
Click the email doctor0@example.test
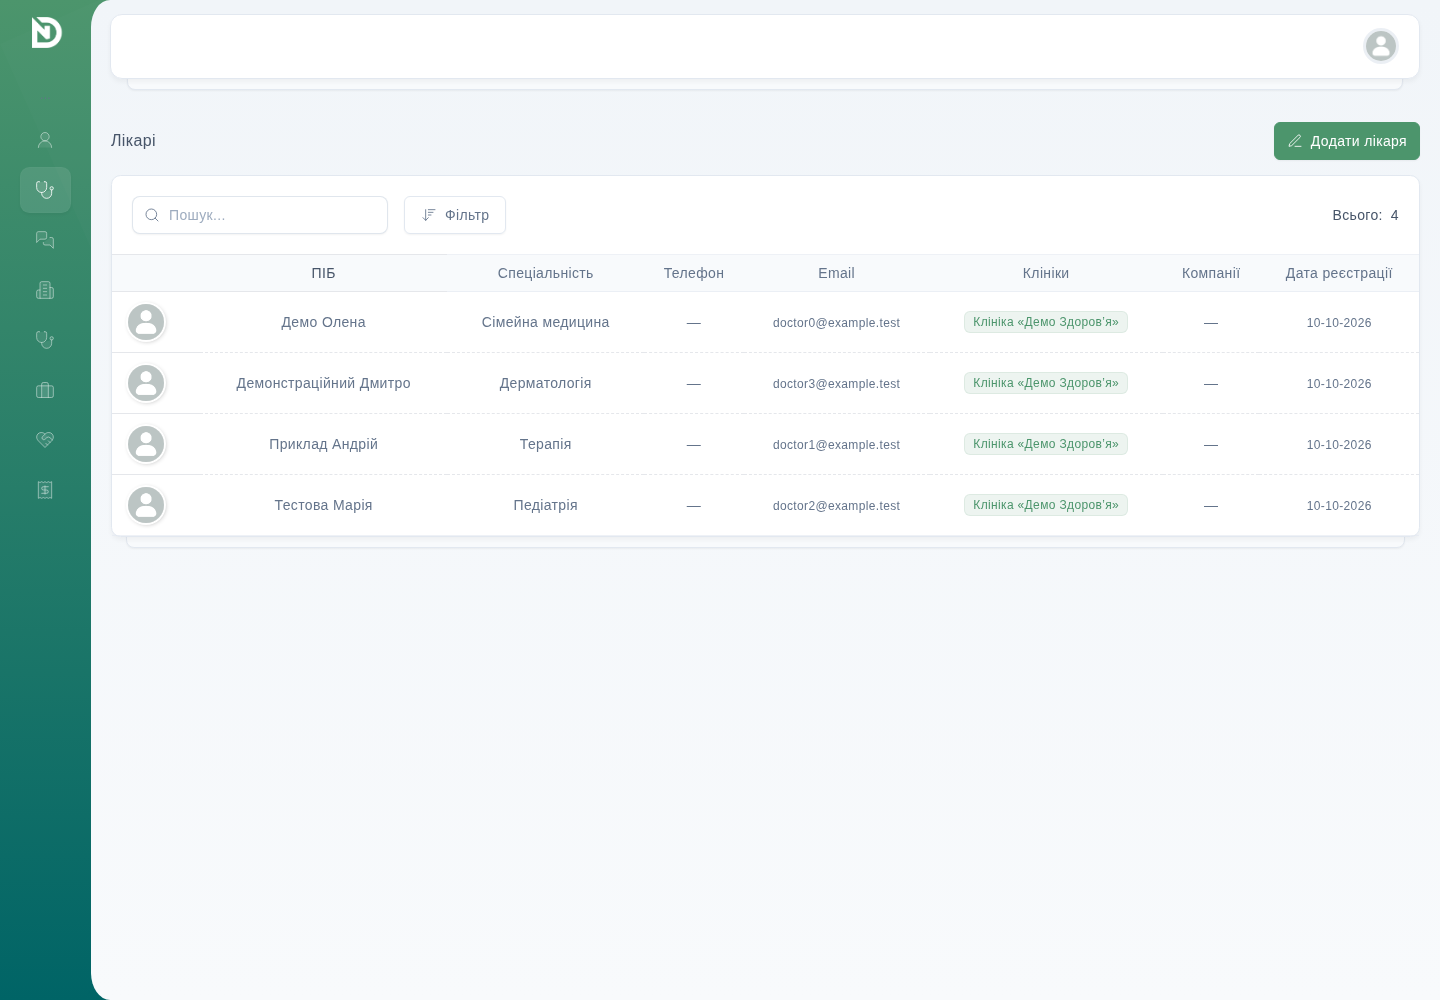point(836,323)
